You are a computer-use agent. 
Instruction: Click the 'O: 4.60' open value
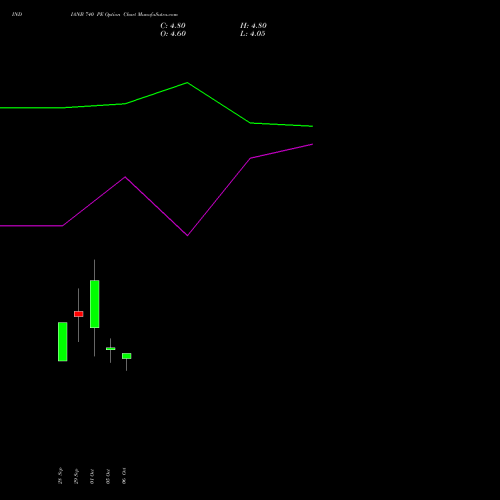pos(173,34)
